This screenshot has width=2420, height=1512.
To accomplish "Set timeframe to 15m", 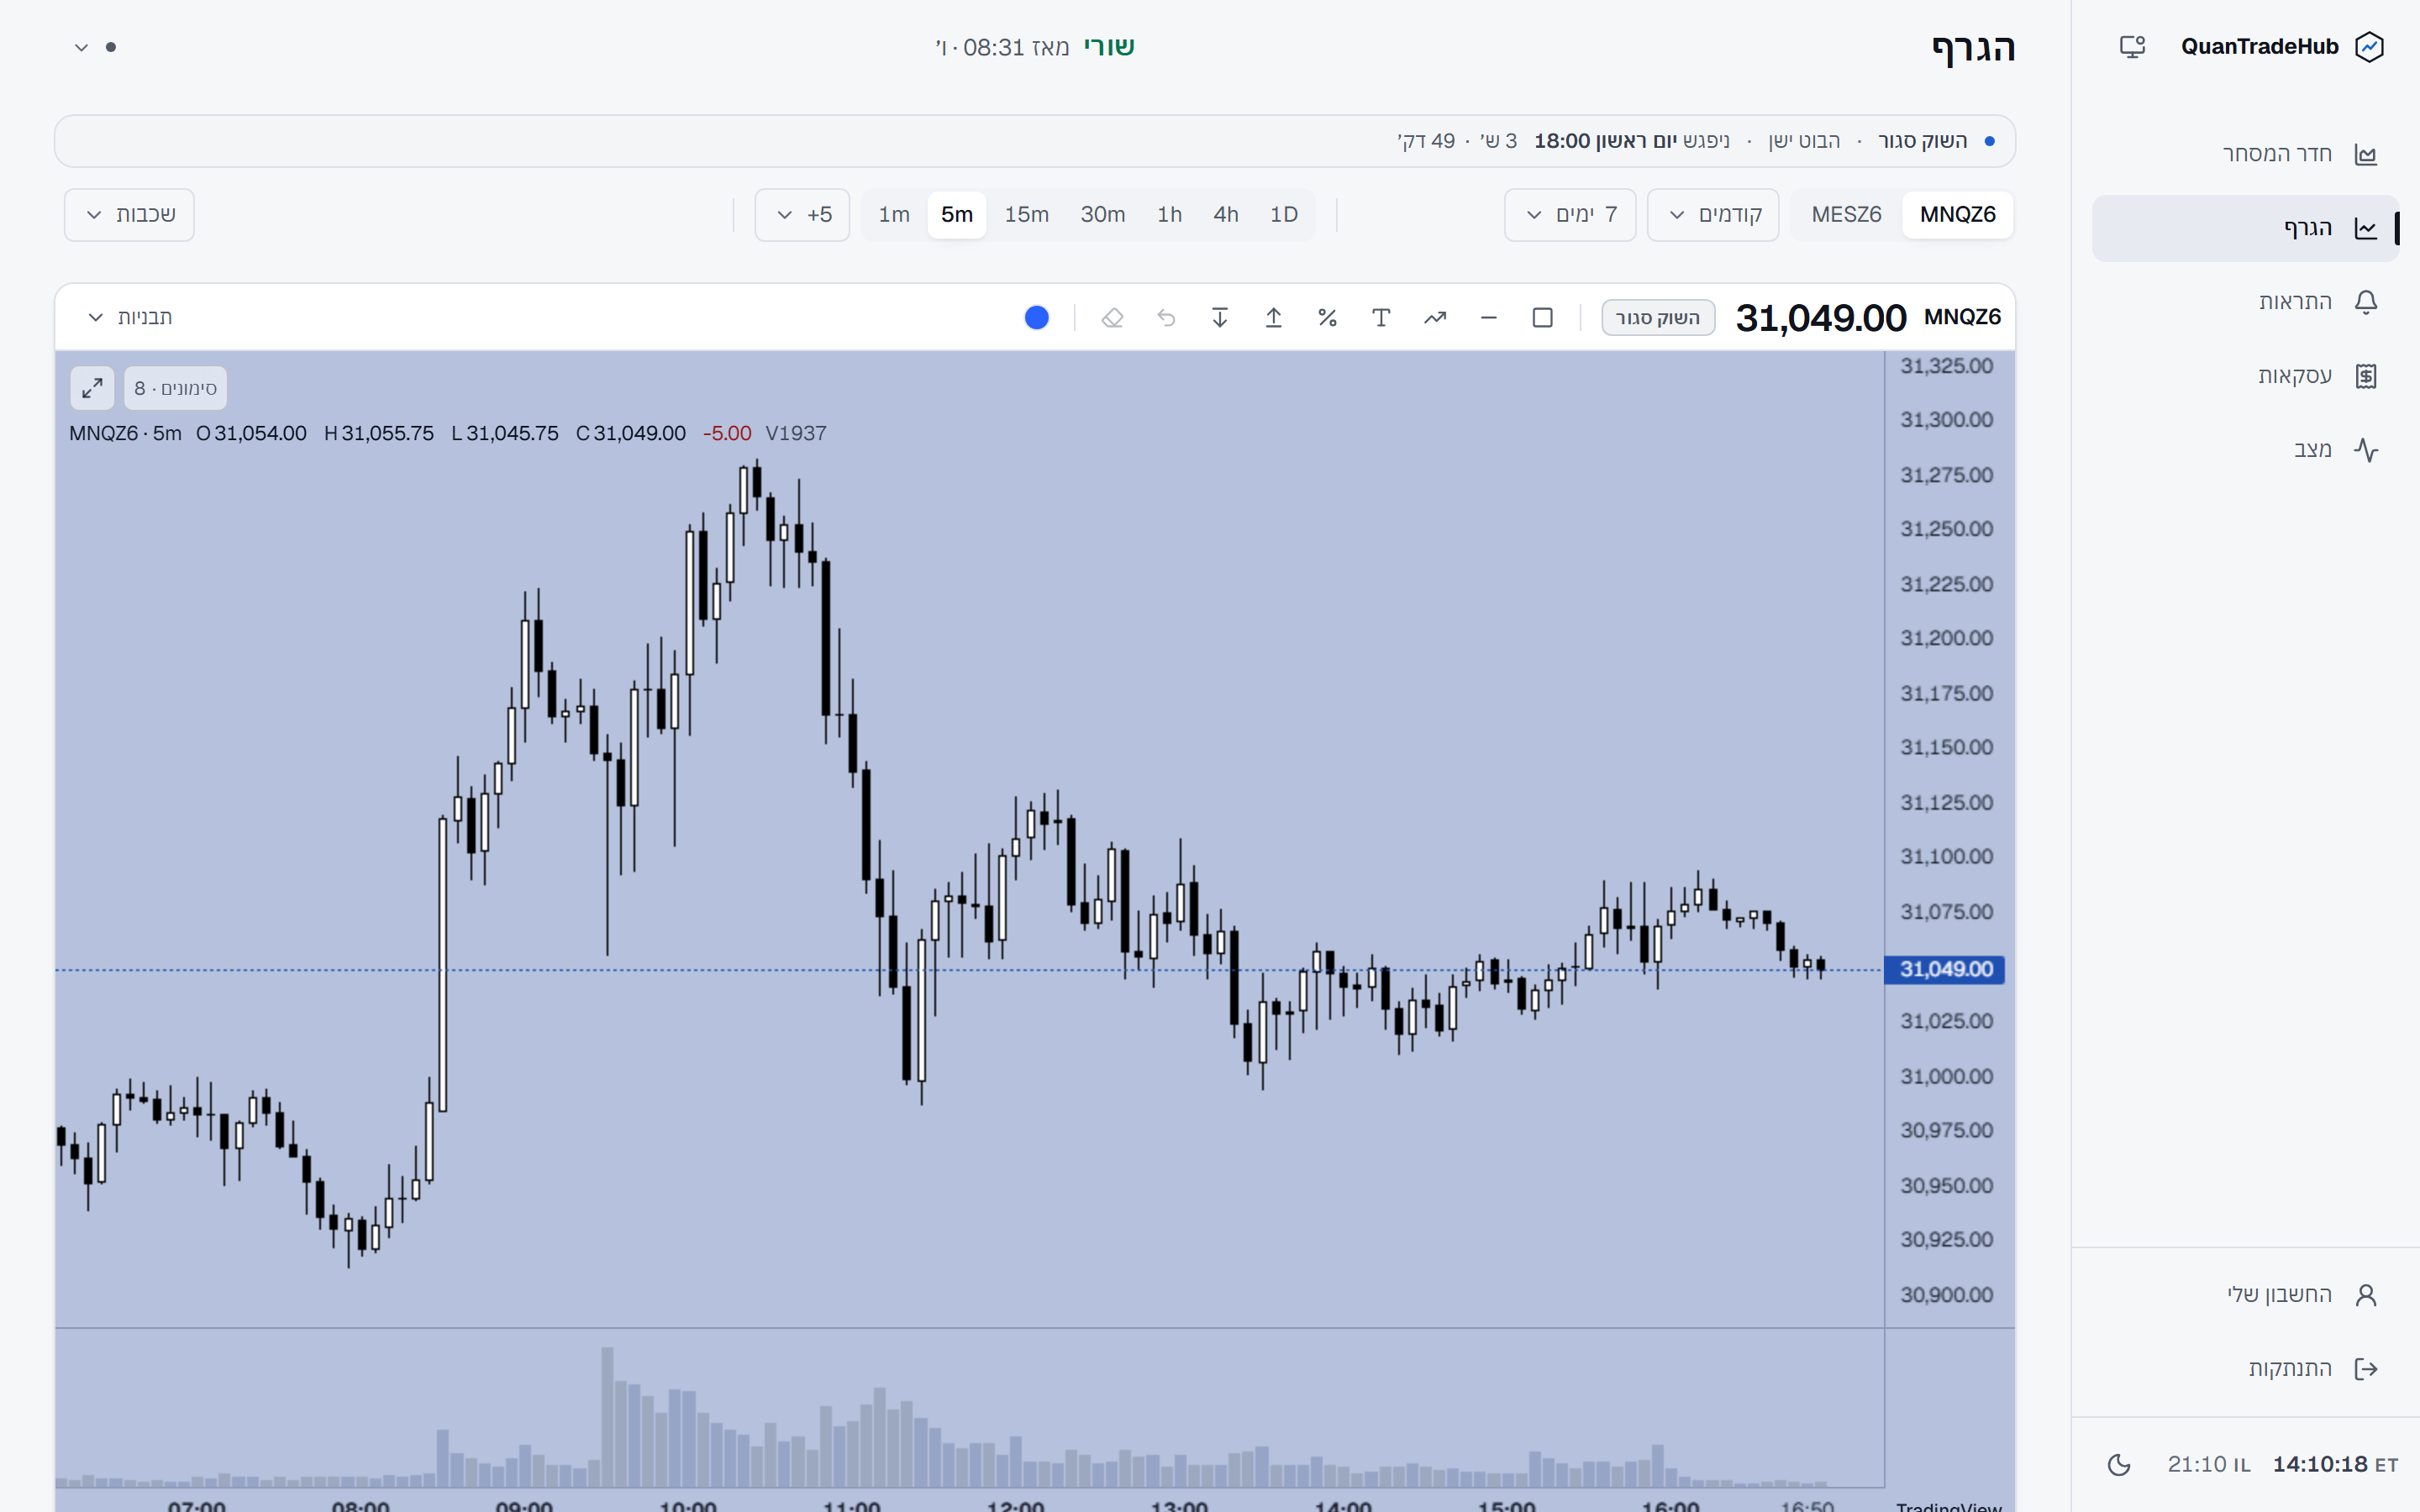I will point(1026,215).
